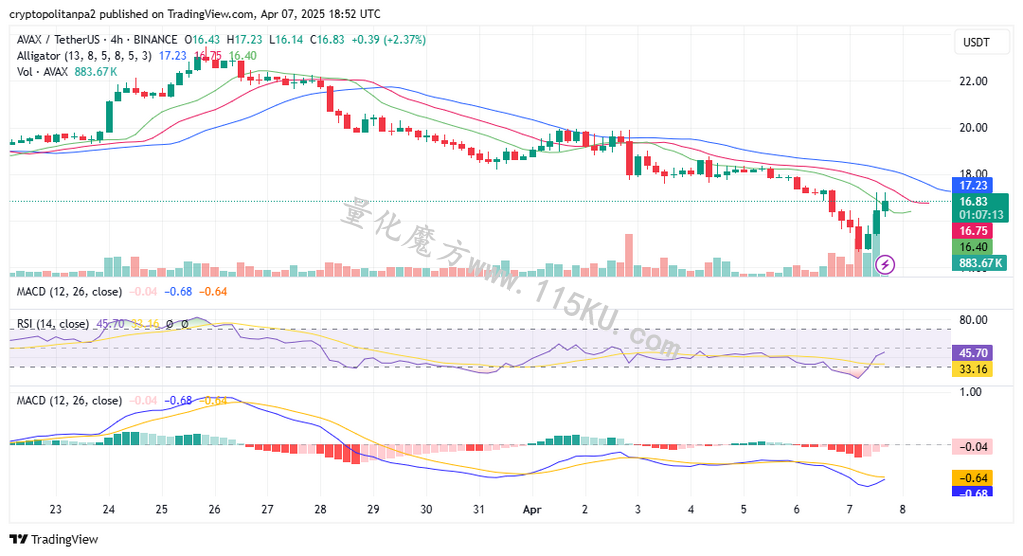1023x556 pixels.
Task: Click the open value O16.43
Action: tap(202, 40)
